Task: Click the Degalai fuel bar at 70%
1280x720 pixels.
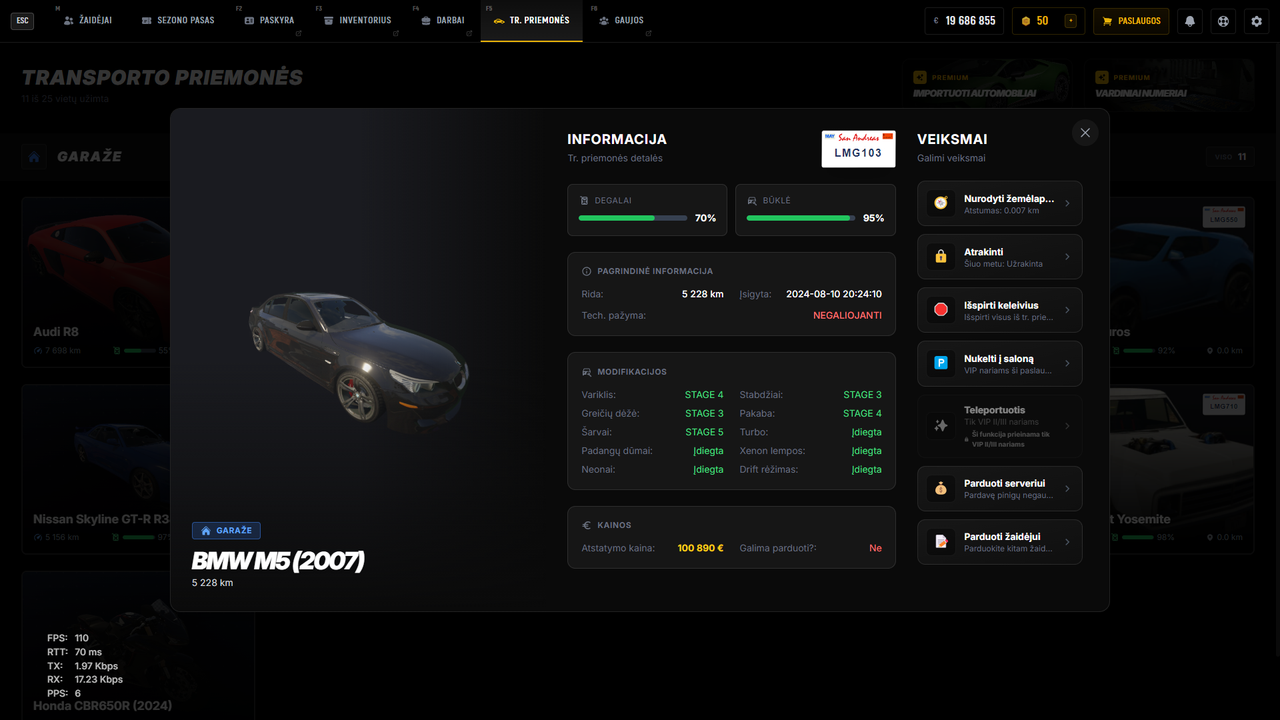Action: coord(633,218)
